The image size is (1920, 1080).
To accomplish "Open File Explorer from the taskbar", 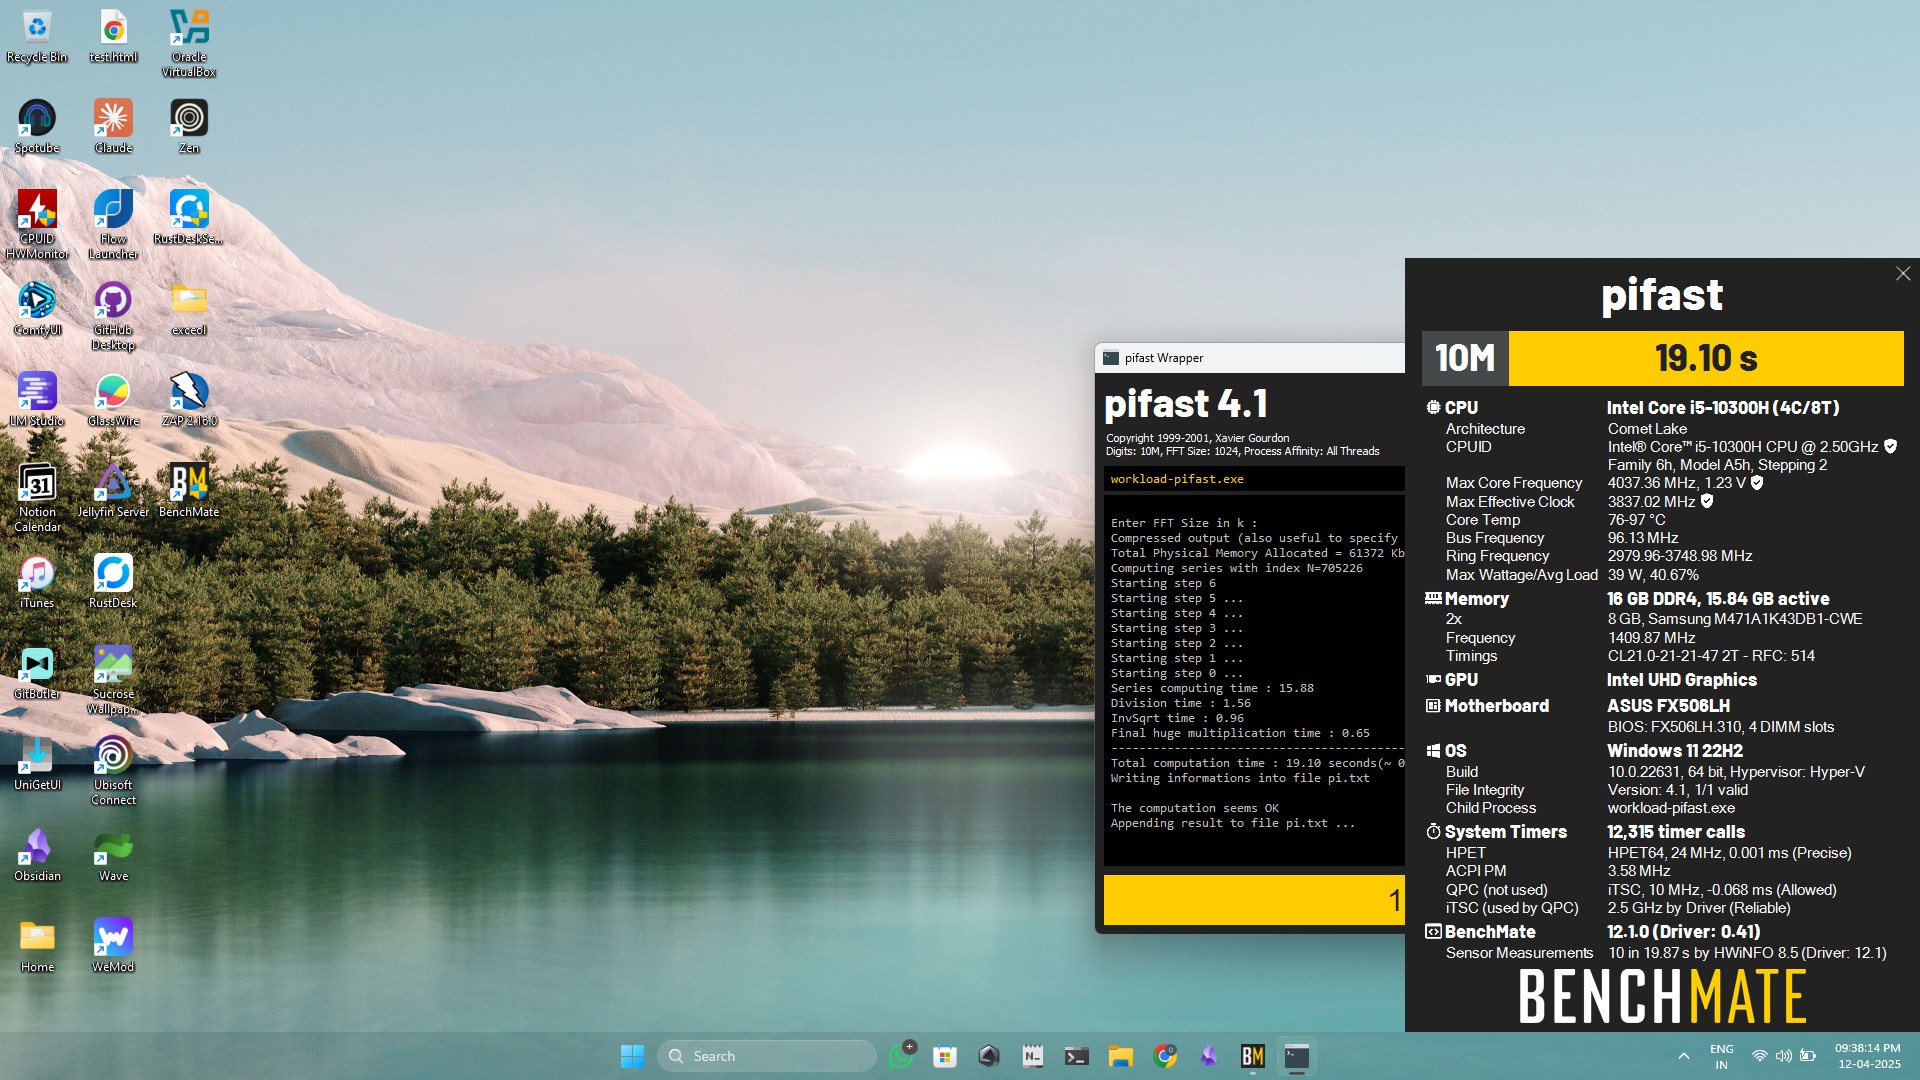I will pyautogui.click(x=1120, y=1056).
